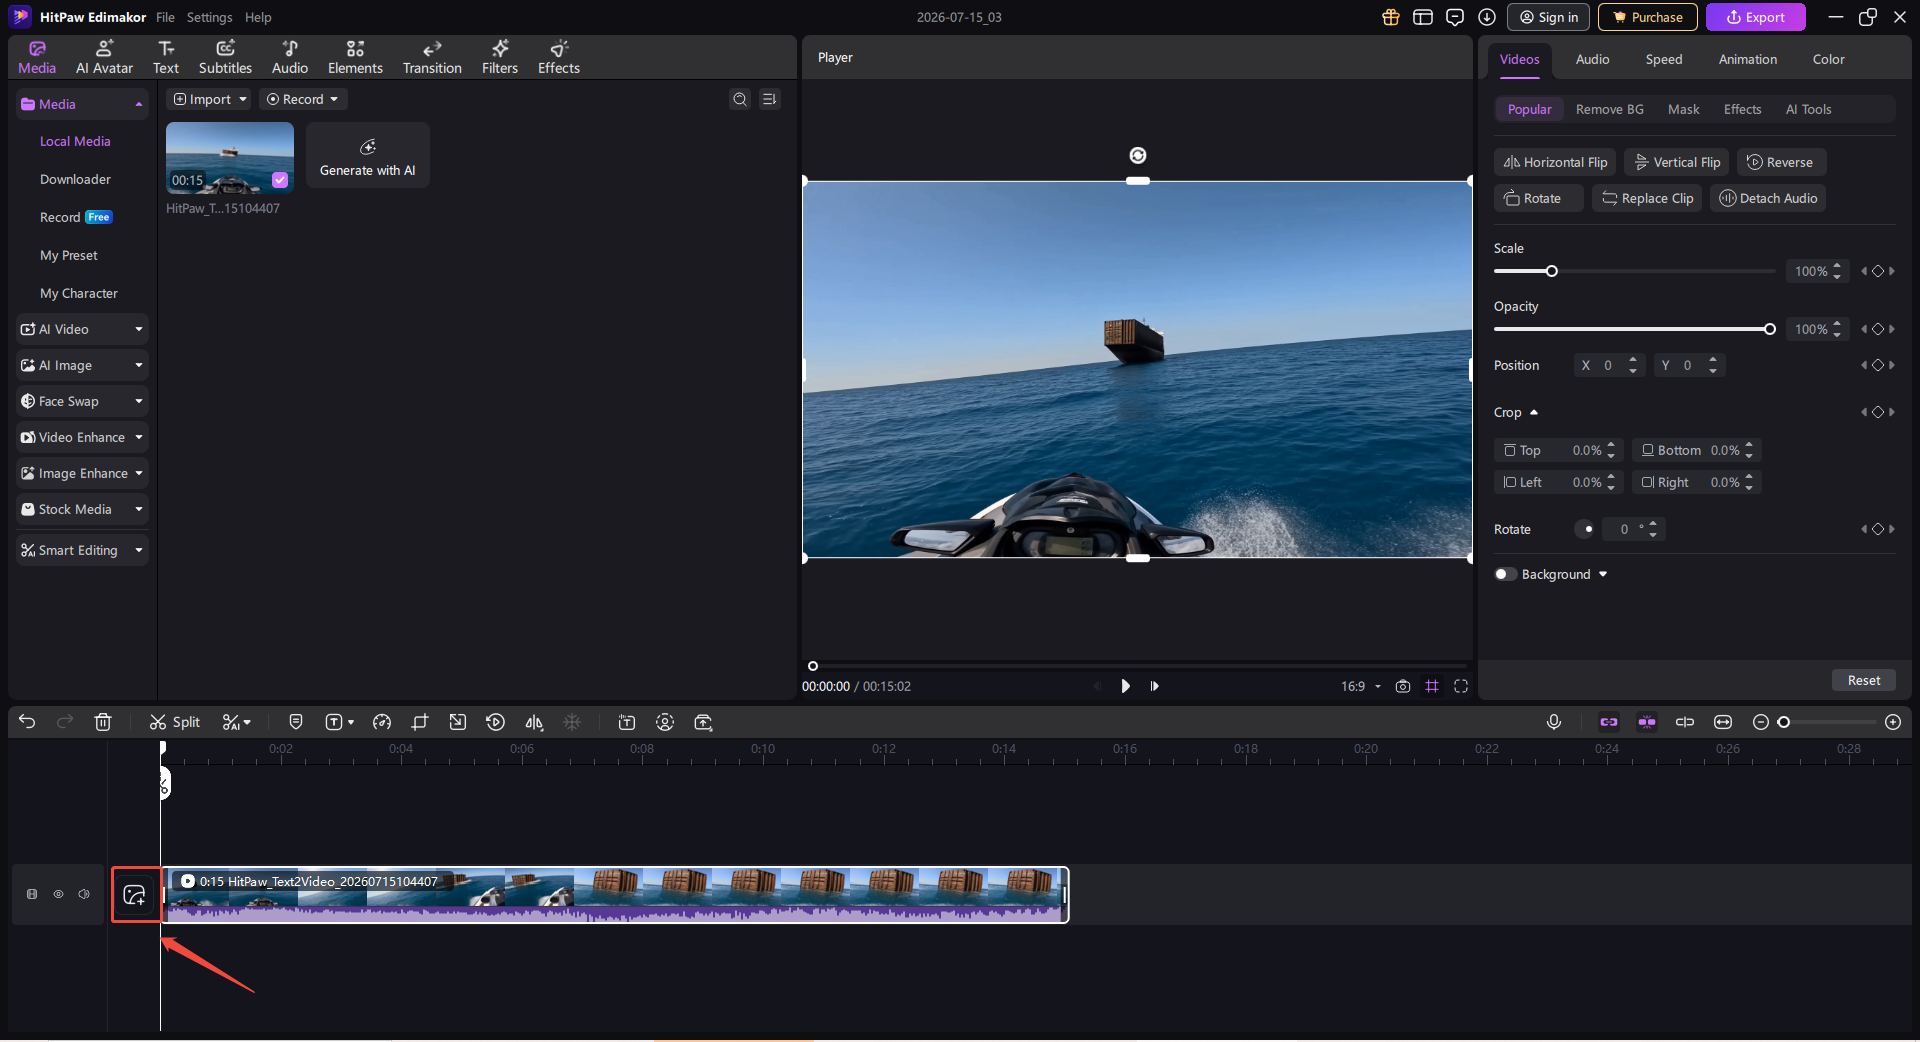Click the AI portrait icon in timeline toolbar

tap(665, 722)
